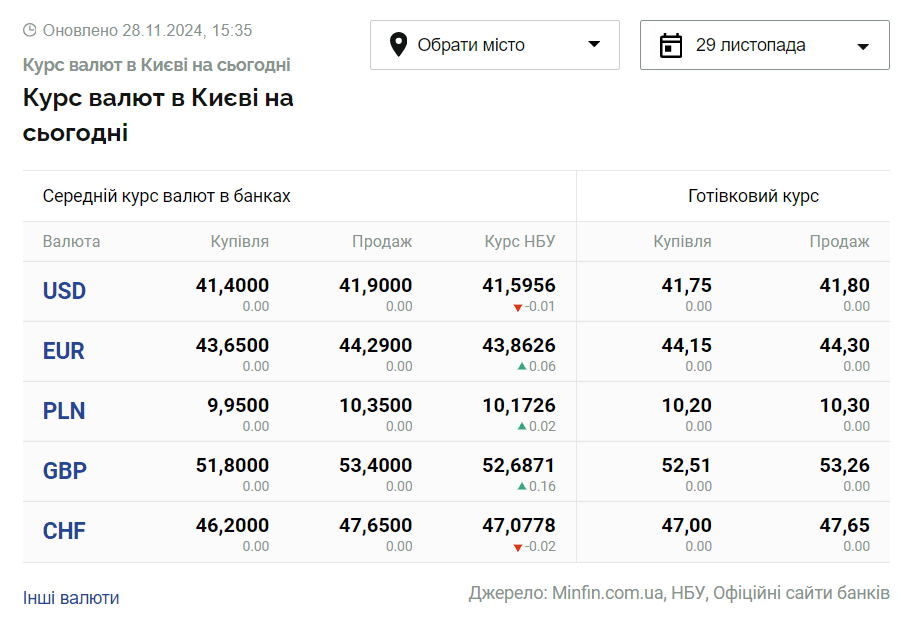Click cash Купівля column header
Viewport: 912px width, 633px height.
coord(682,241)
